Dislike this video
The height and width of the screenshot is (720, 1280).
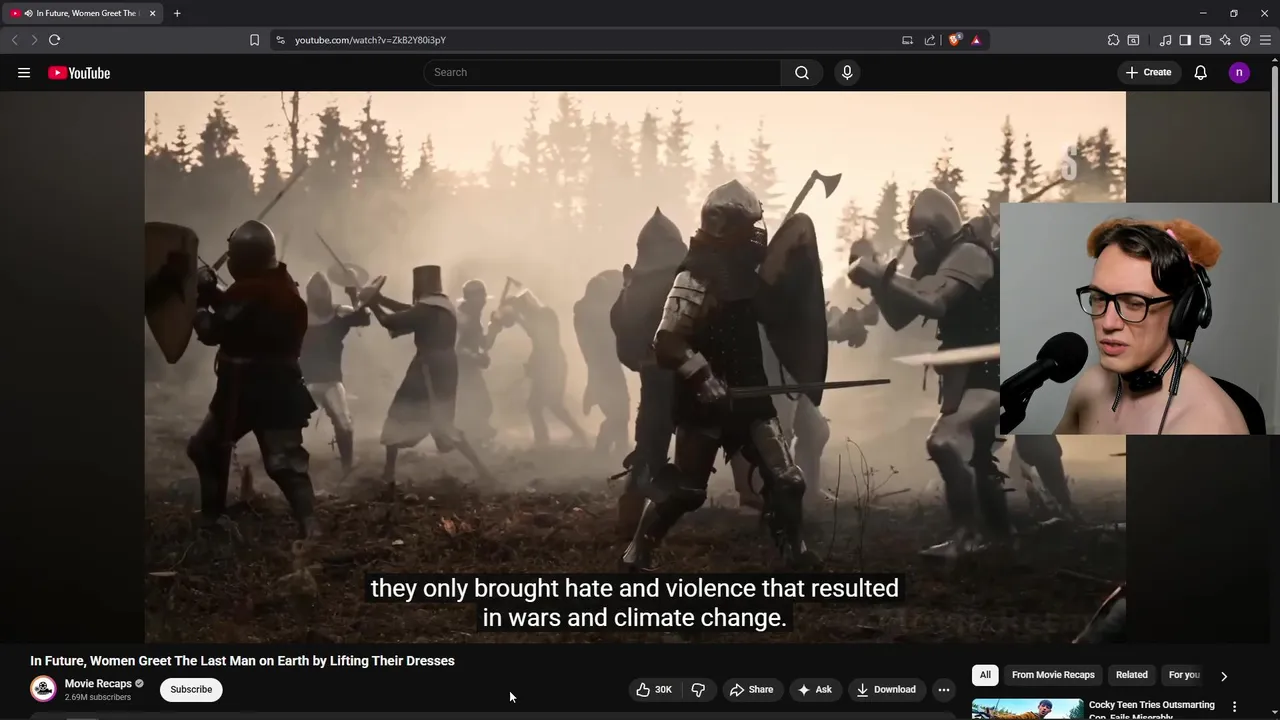coord(698,689)
